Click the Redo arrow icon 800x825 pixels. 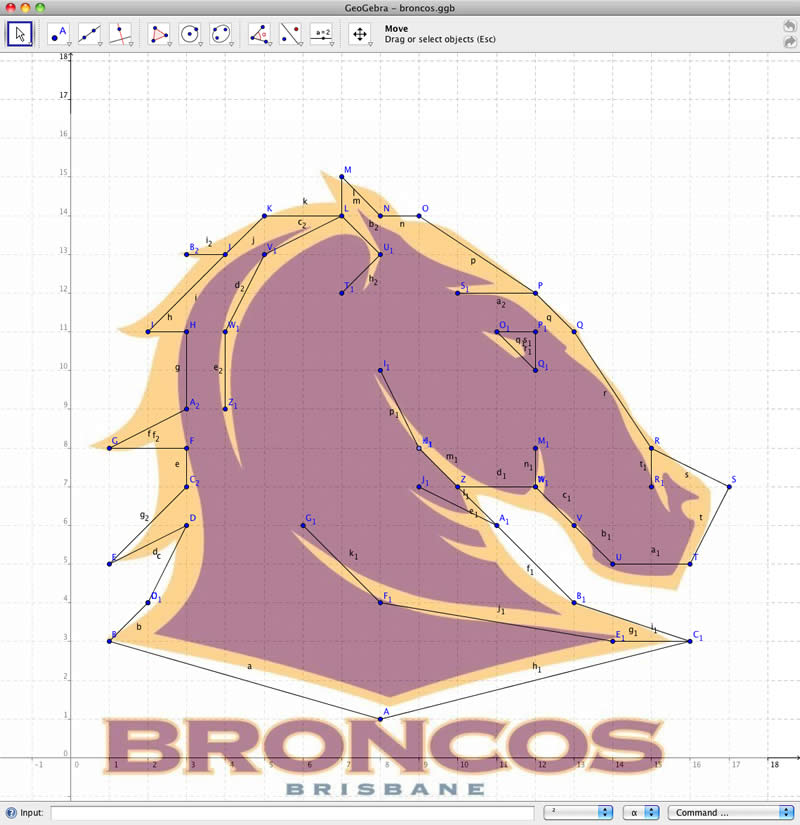789,42
